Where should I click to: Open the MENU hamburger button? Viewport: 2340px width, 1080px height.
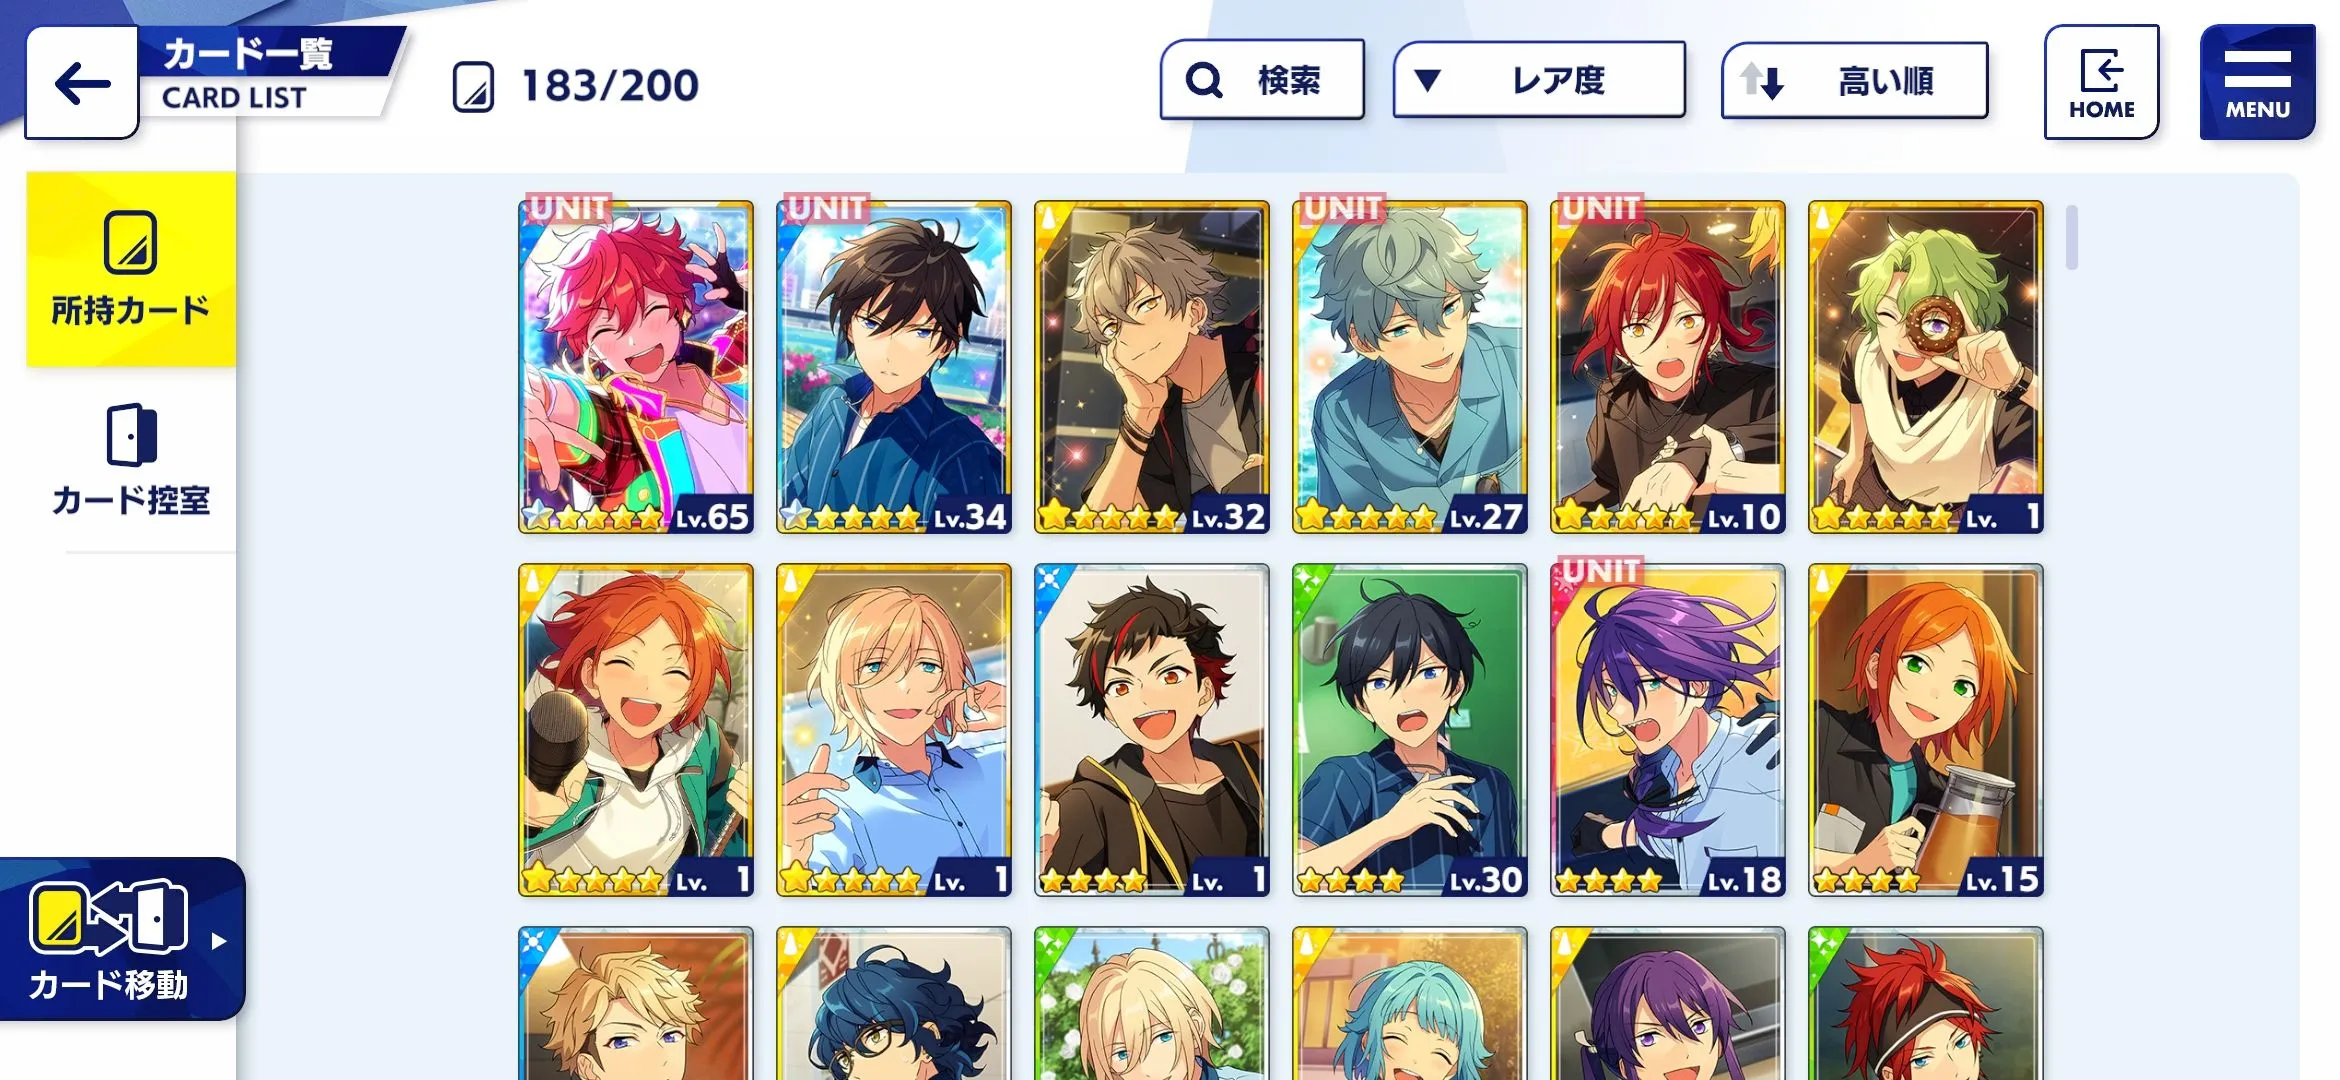pyautogui.click(x=2257, y=82)
